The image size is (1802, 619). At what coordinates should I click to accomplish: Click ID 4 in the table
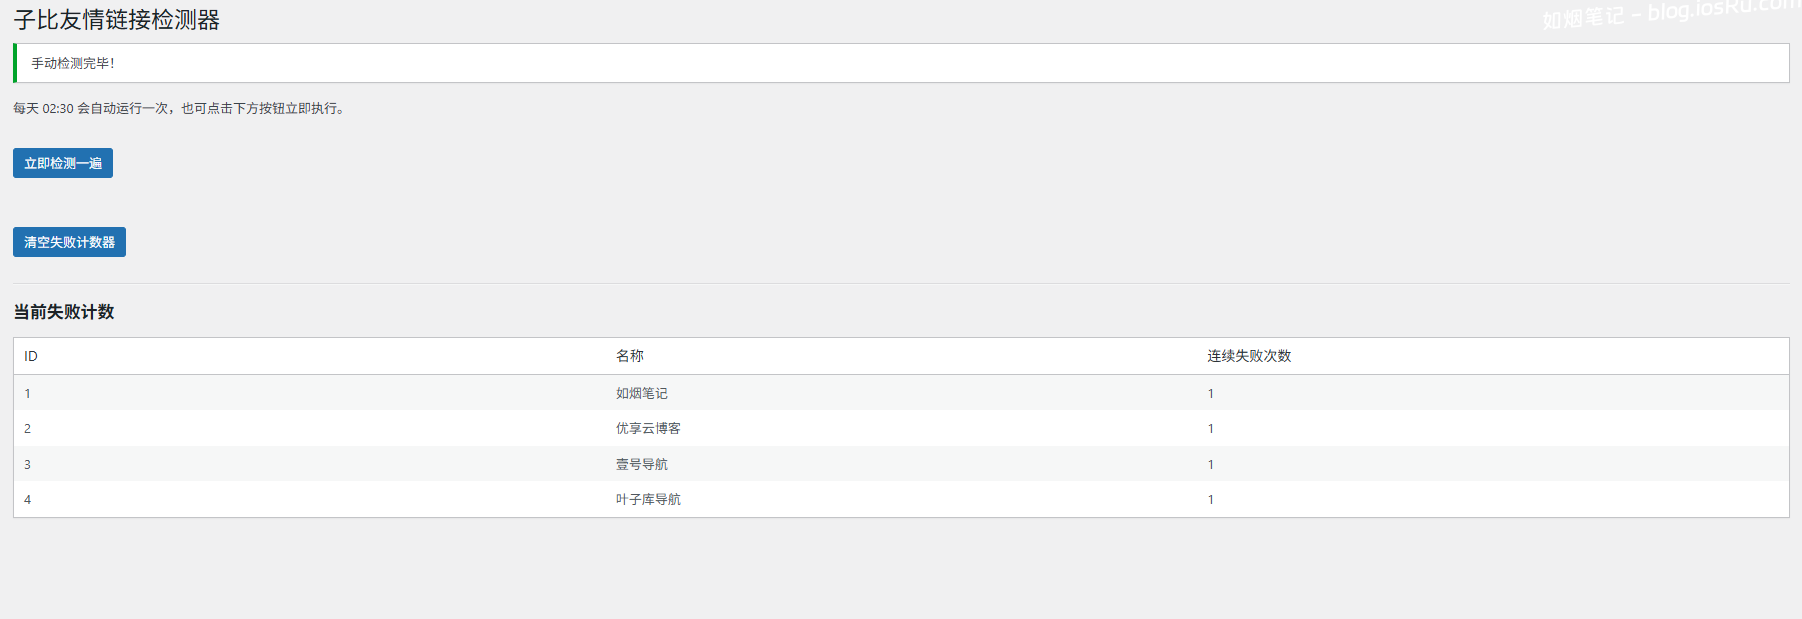[x=28, y=499]
